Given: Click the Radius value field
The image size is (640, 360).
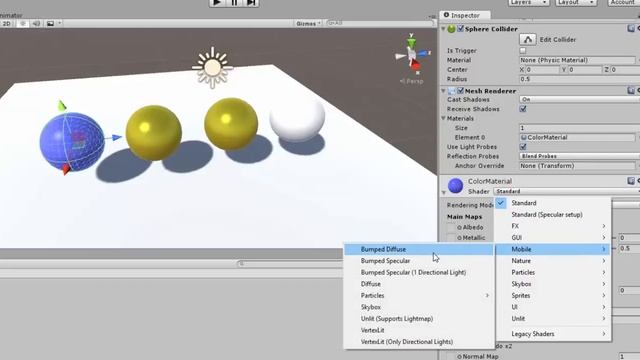Looking at the screenshot, I should click(580, 79).
